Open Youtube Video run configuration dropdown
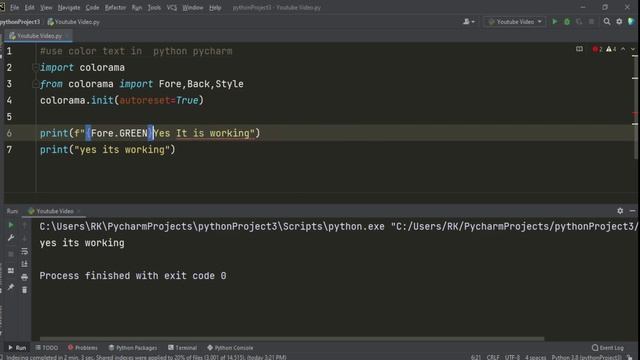Image resolution: width=640 pixels, height=360 pixels. coord(515,22)
